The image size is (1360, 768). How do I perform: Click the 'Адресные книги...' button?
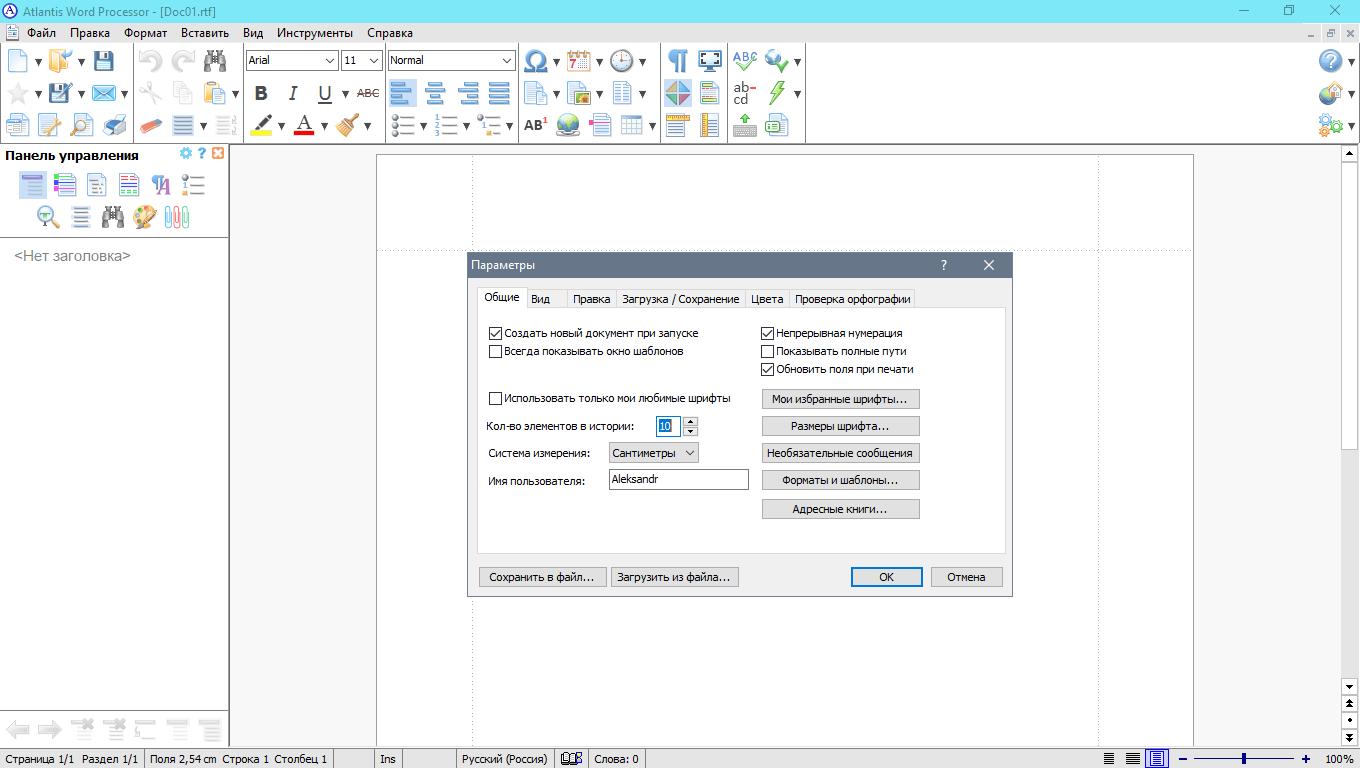(x=841, y=510)
